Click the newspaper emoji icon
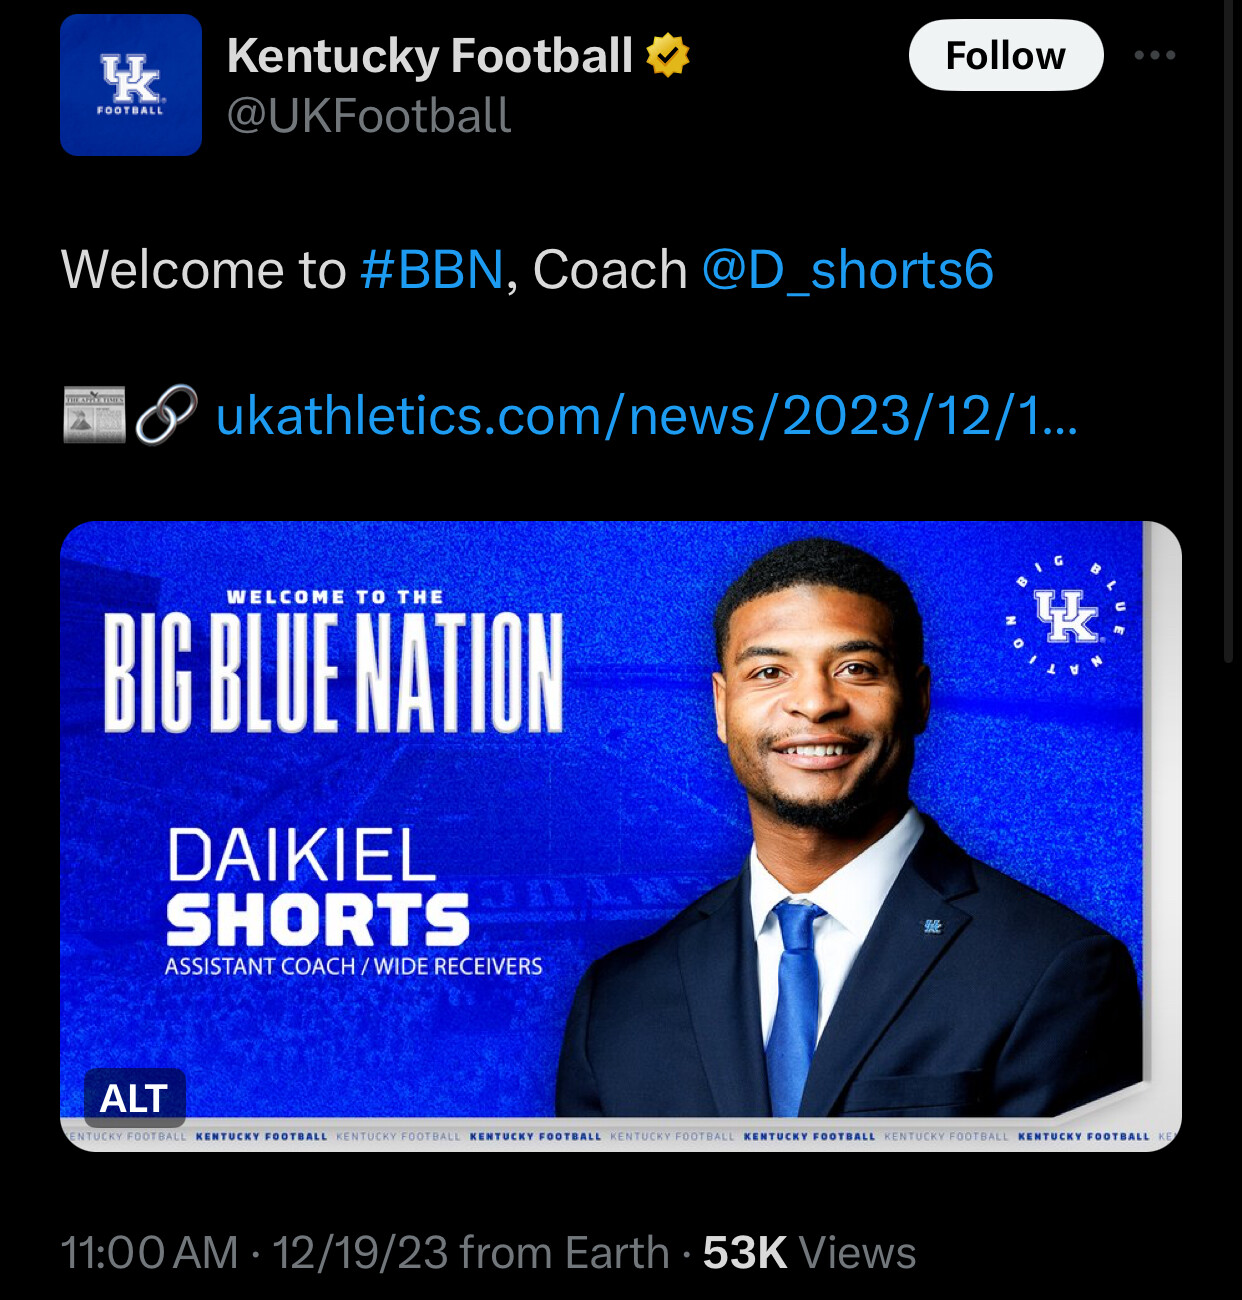 tap(94, 415)
